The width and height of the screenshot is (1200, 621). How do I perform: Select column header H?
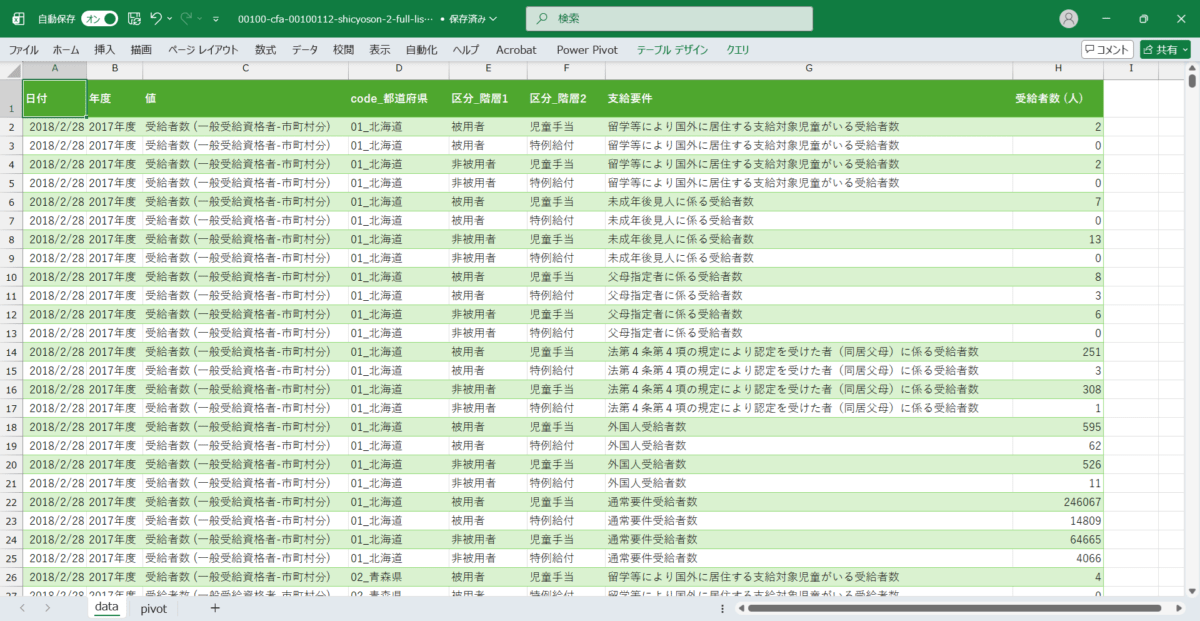click(1058, 68)
